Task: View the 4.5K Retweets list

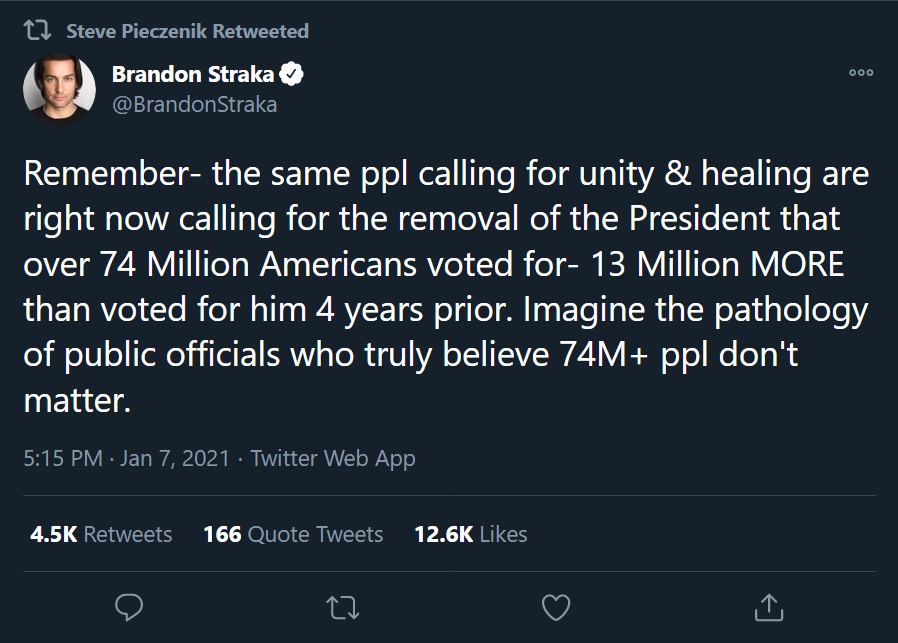Action: pyautogui.click(x=101, y=534)
